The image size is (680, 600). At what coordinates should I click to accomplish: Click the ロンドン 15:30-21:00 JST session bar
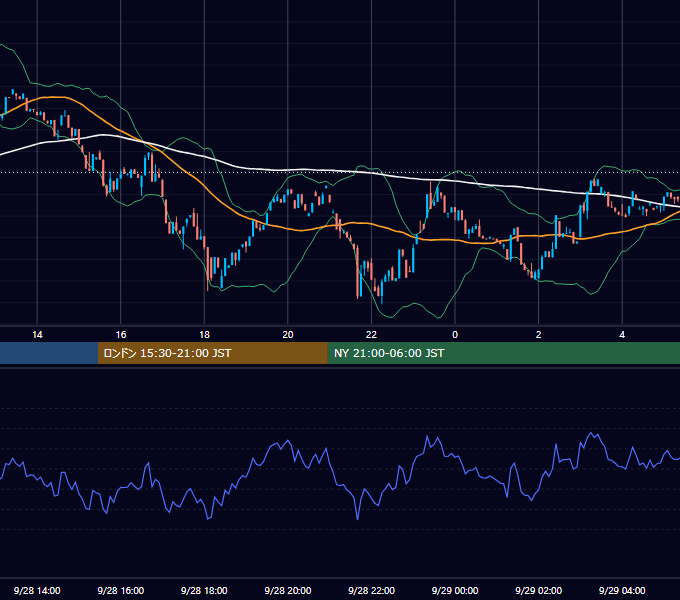(x=212, y=353)
